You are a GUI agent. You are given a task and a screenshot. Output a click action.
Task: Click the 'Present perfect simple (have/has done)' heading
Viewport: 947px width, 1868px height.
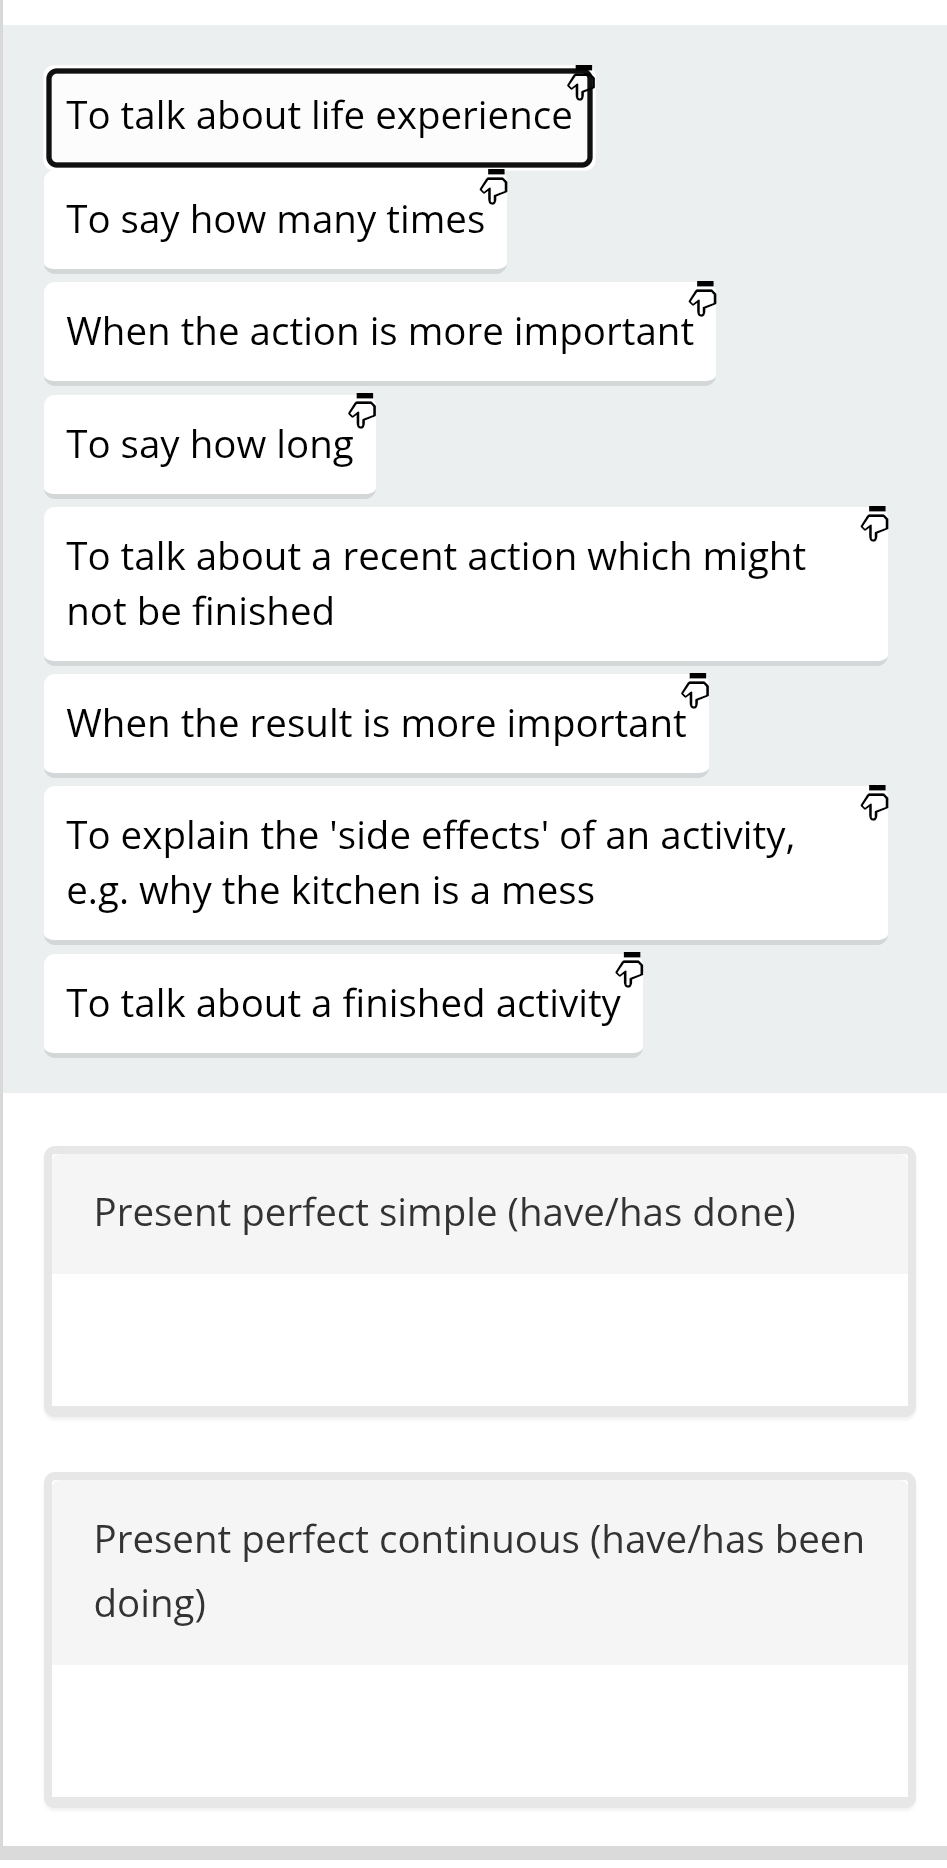coord(445,1213)
